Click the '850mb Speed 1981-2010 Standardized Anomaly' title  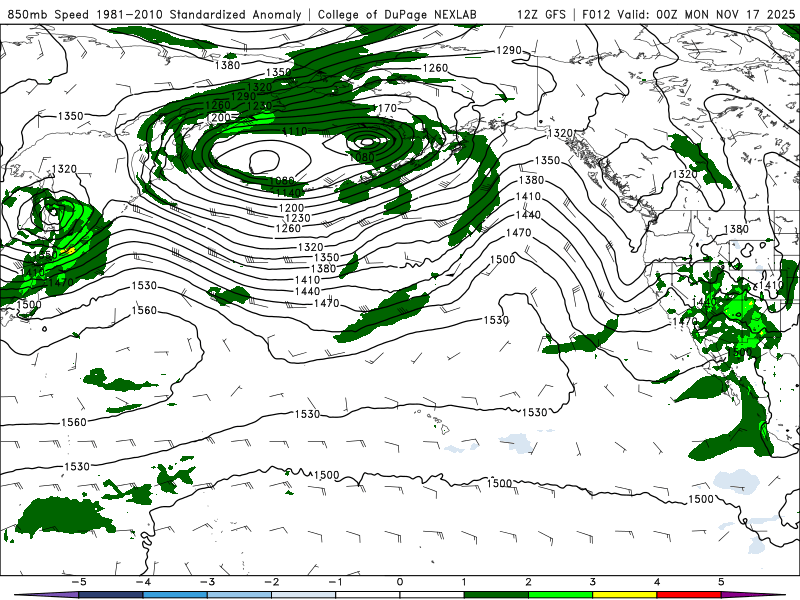[155, 14]
